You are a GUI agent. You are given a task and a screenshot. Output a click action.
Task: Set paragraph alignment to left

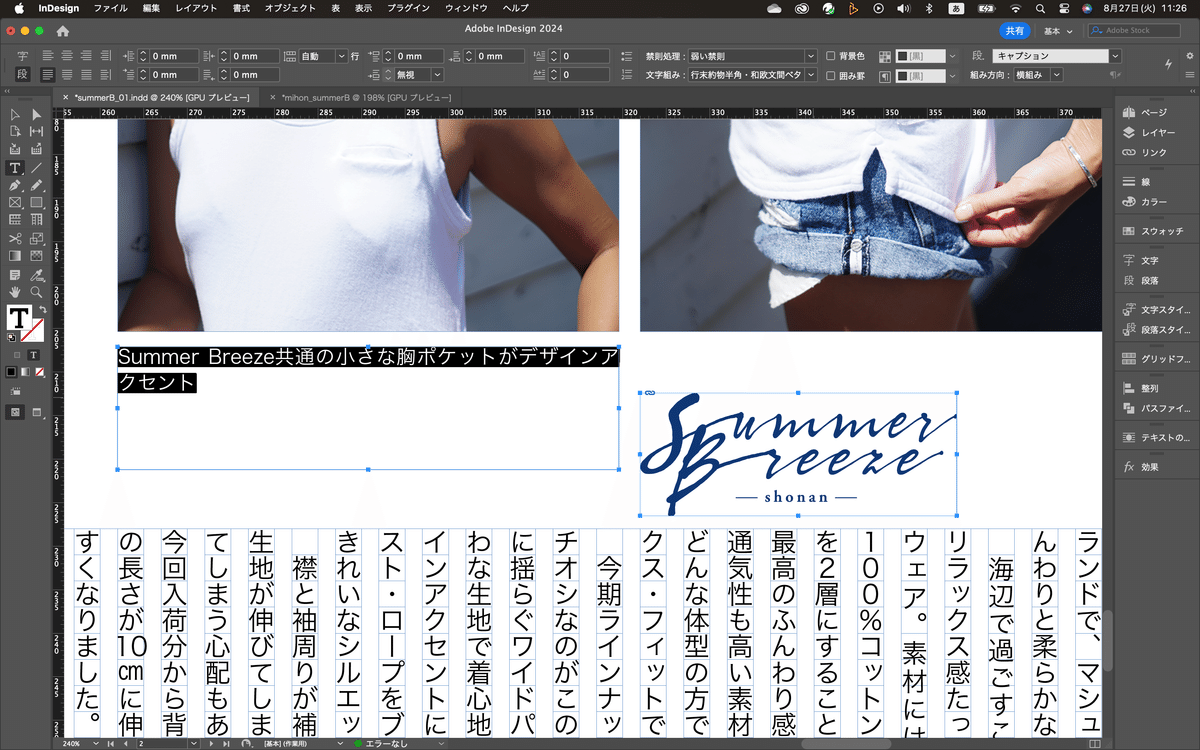tap(47, 56)
